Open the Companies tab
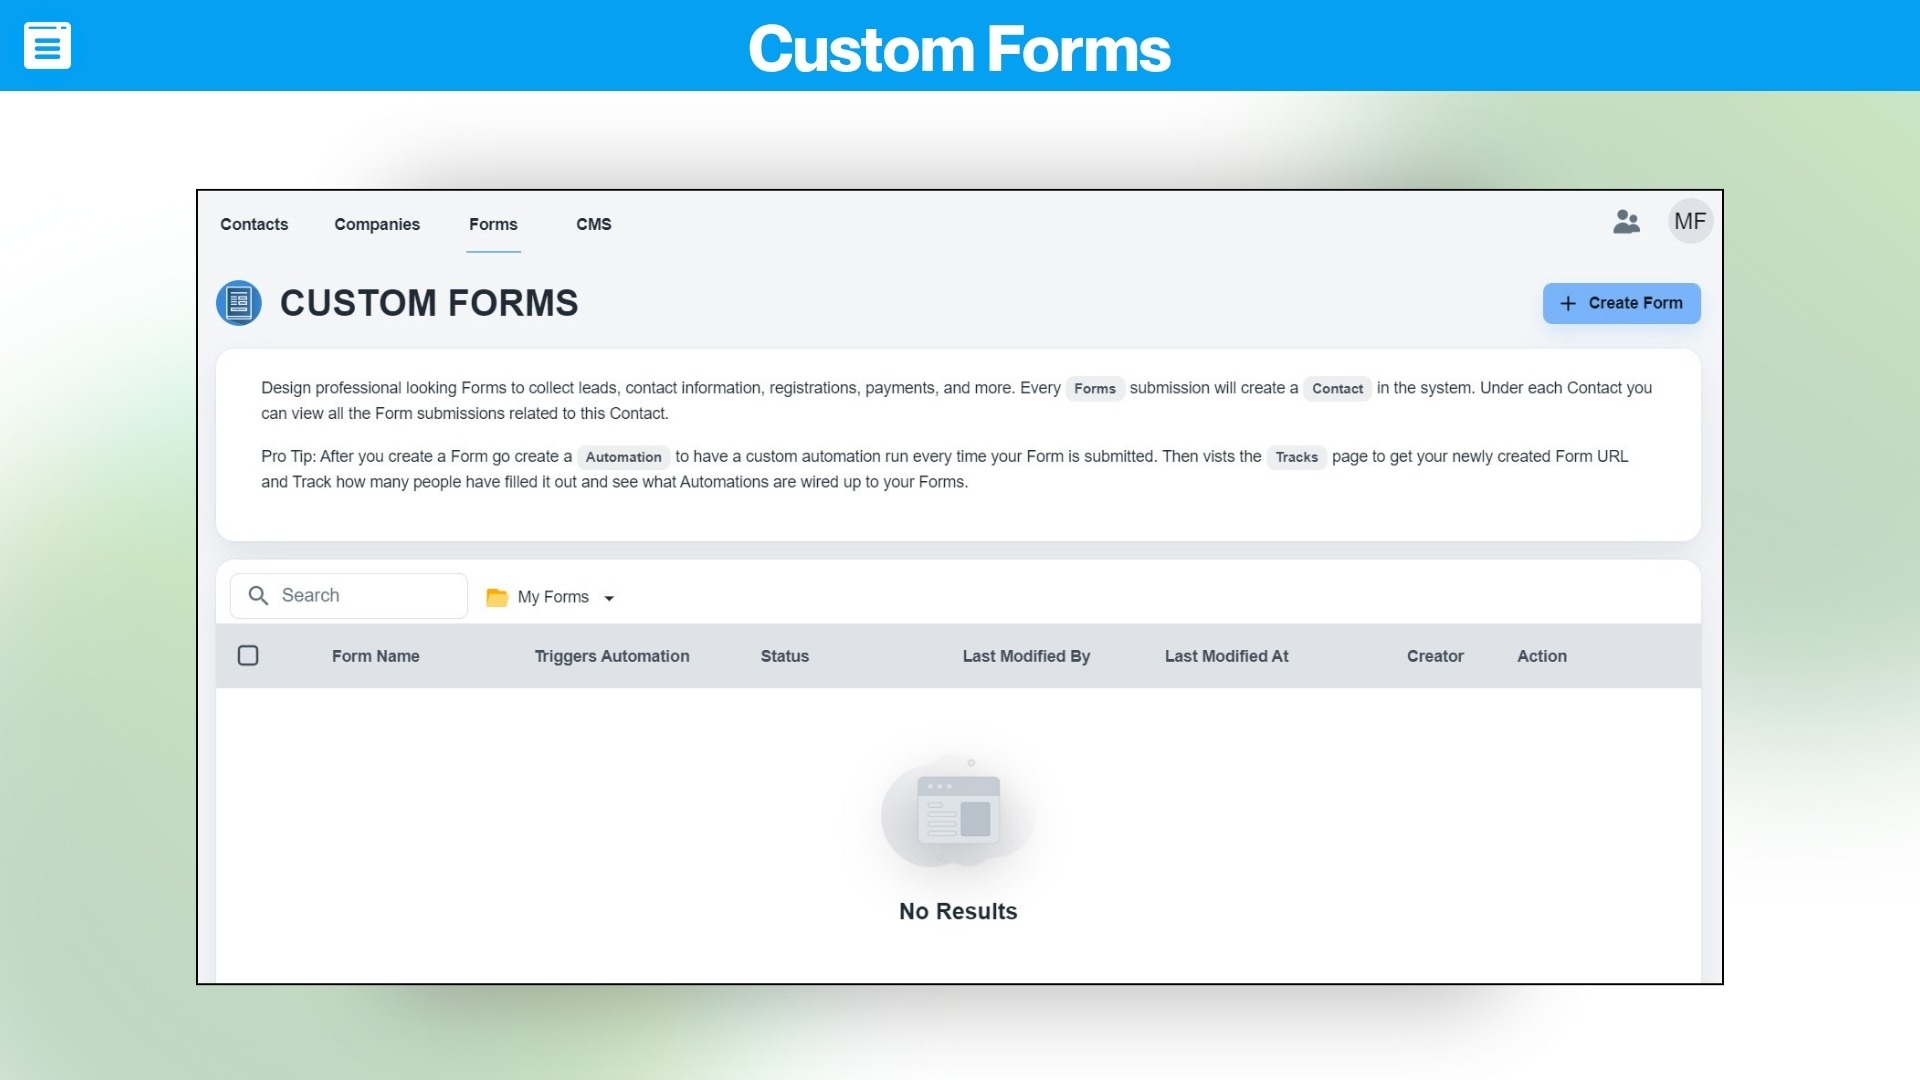 click(377, 224)
